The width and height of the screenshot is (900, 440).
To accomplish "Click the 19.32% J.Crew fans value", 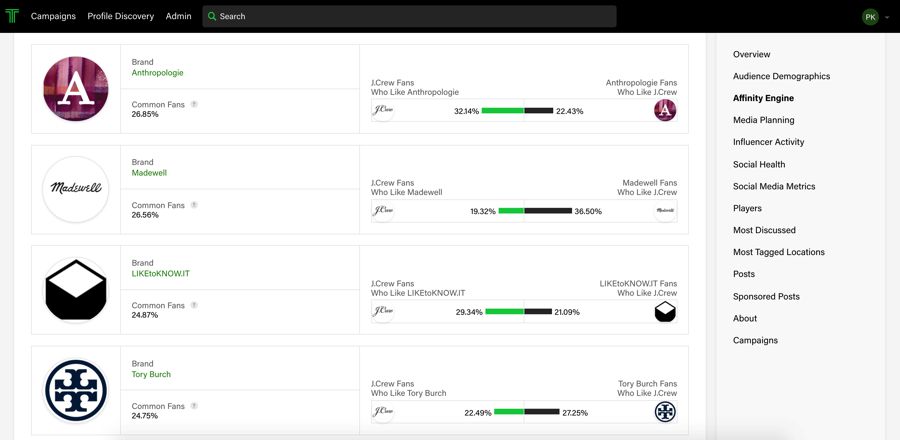I will click(483, 211).
